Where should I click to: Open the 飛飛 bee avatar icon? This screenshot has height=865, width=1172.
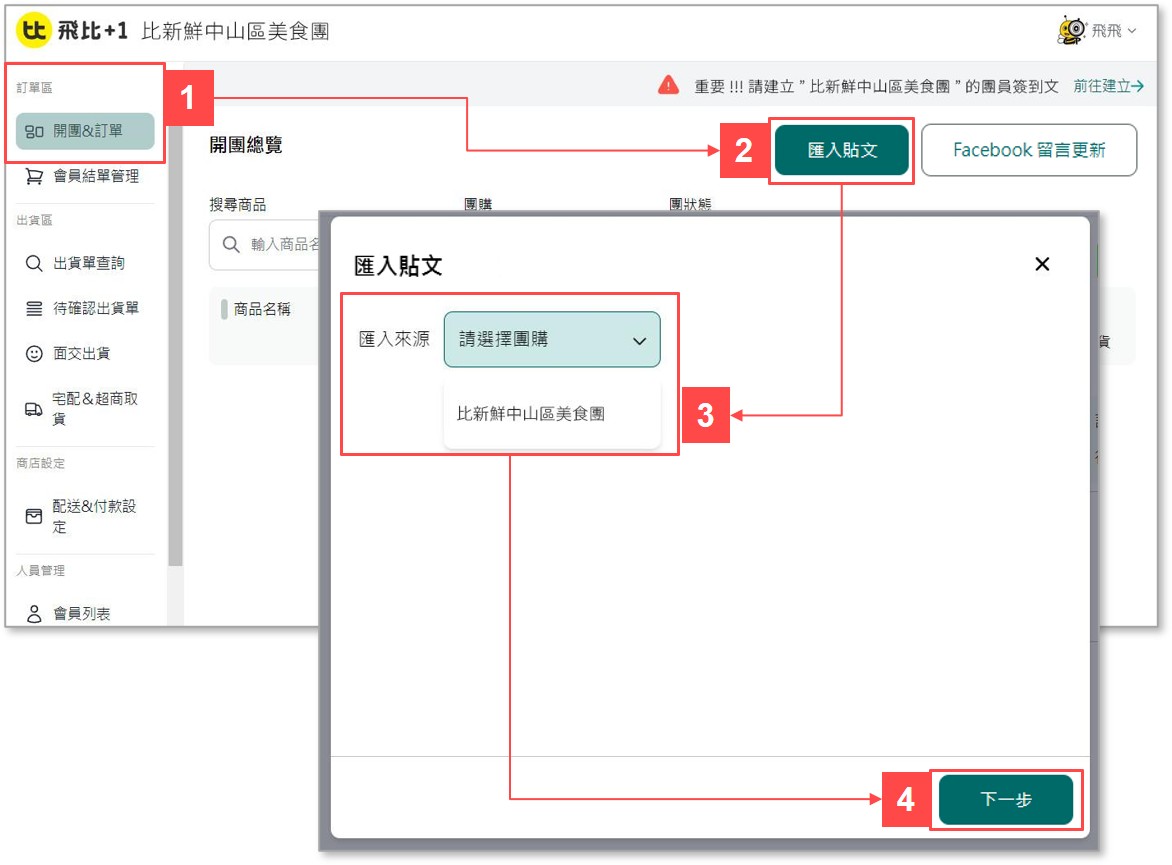click(x=1071, y=31)
